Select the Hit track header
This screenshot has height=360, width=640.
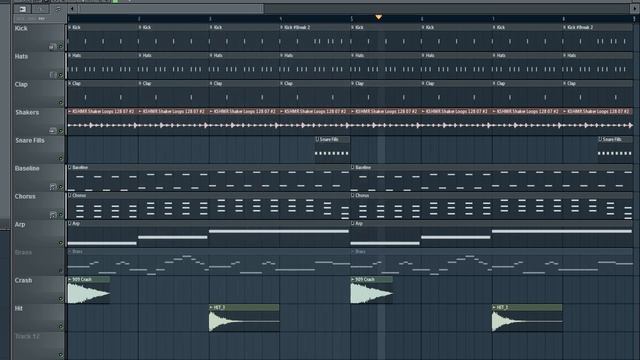(x=38, y=317)
